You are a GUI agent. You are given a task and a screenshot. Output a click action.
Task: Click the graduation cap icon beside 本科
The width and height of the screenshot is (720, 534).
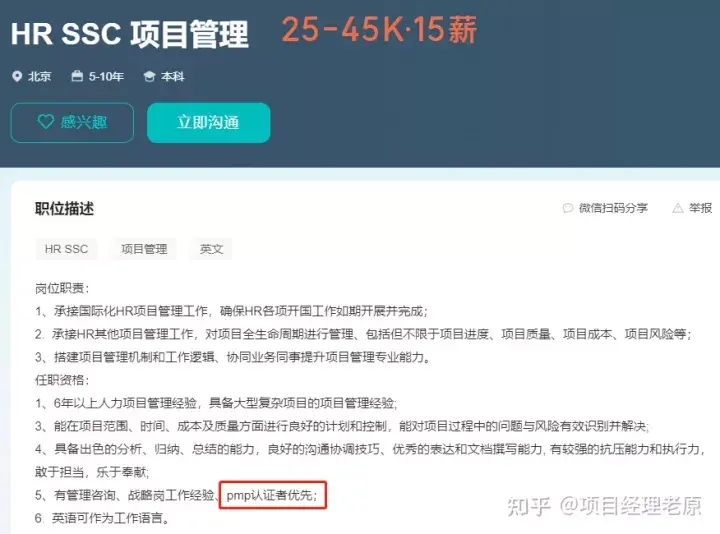pos(149,76)
